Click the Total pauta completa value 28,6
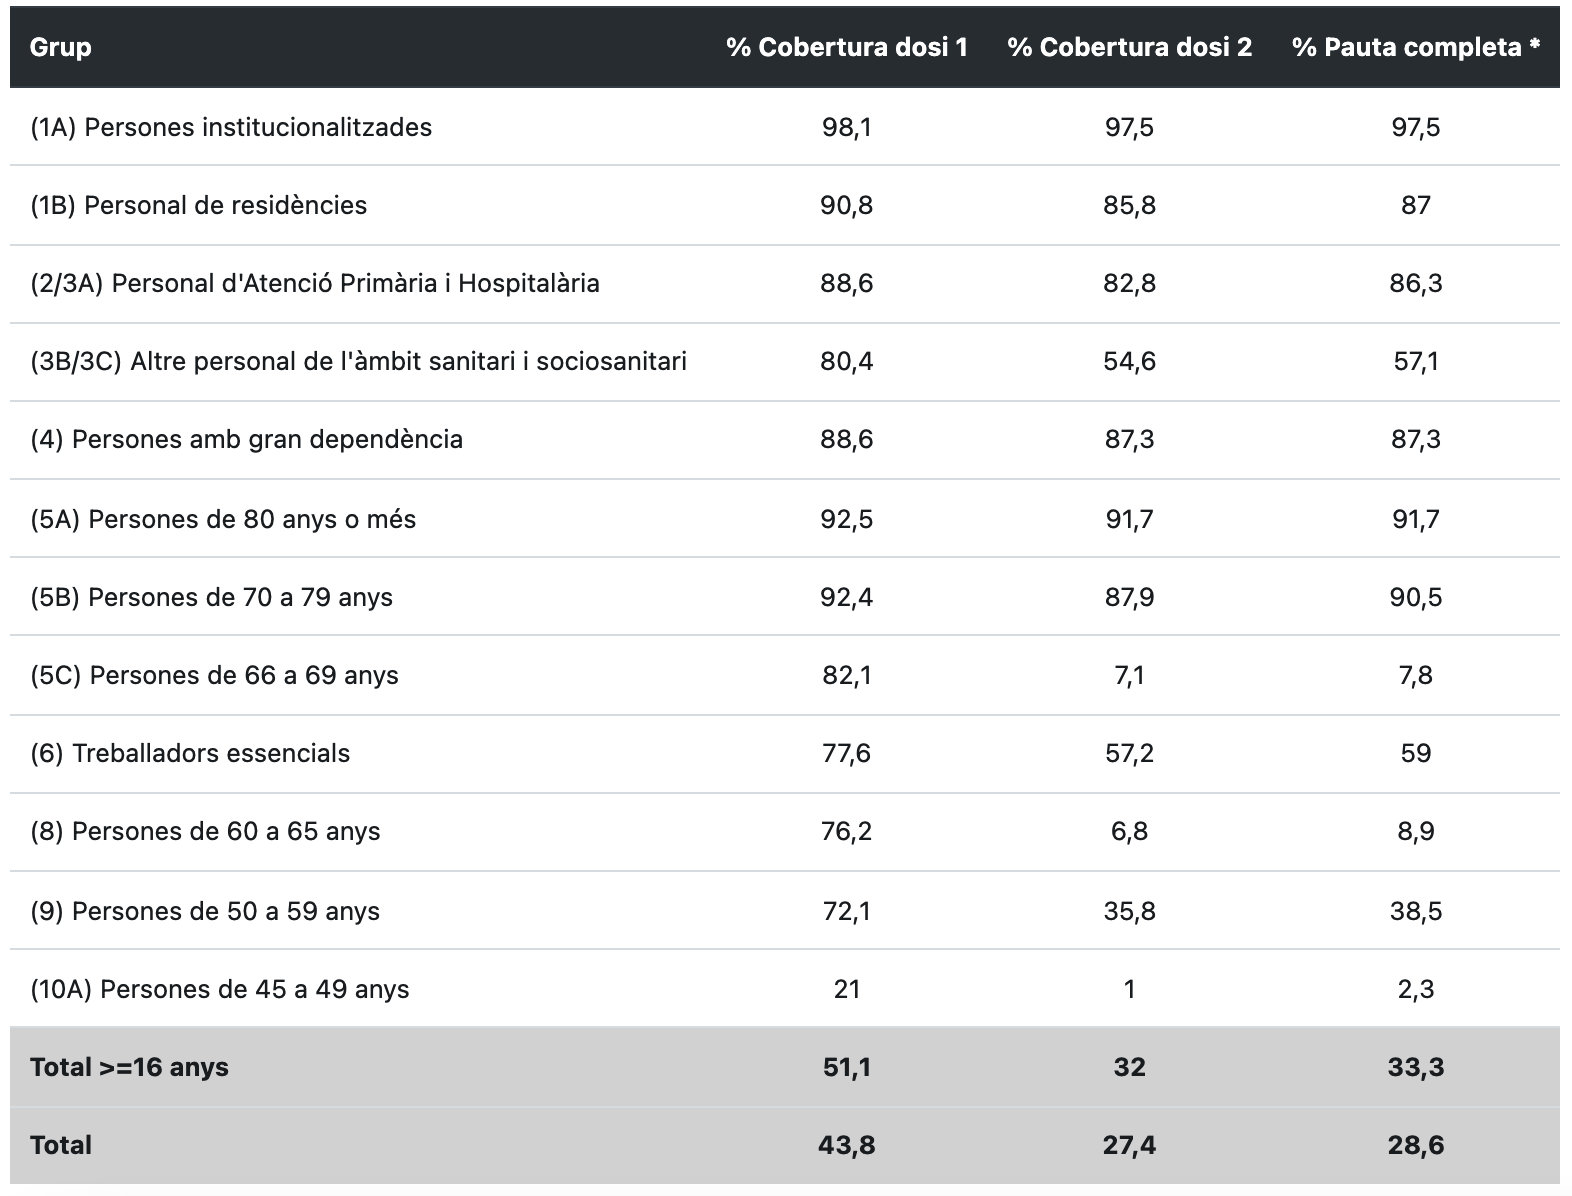Screen dimensions: 1572x1196 pos(1415,1145)
